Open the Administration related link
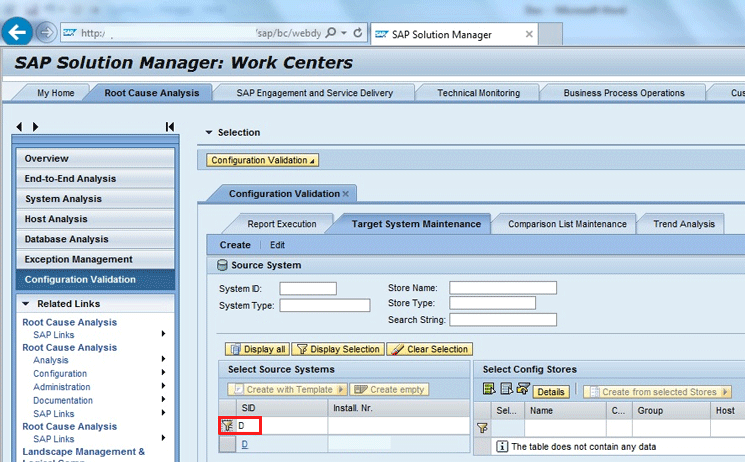Image resolution: width=745 pixels, height=462 pixels. 62,387
